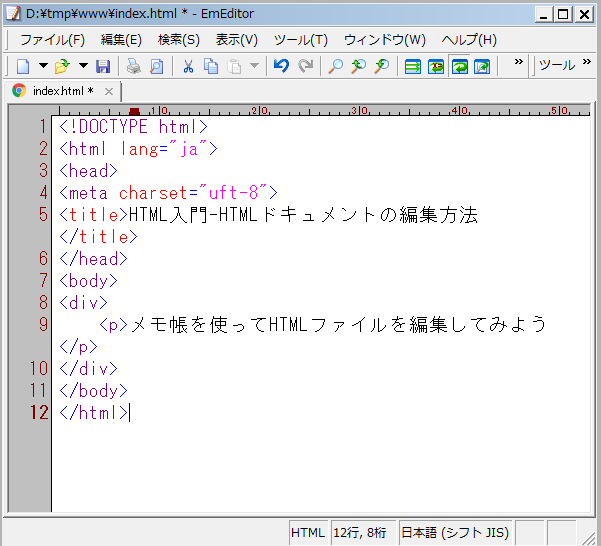Minimize the EmEditor window
The width and height of the screenshot is (601, 546).
(544, 15)
